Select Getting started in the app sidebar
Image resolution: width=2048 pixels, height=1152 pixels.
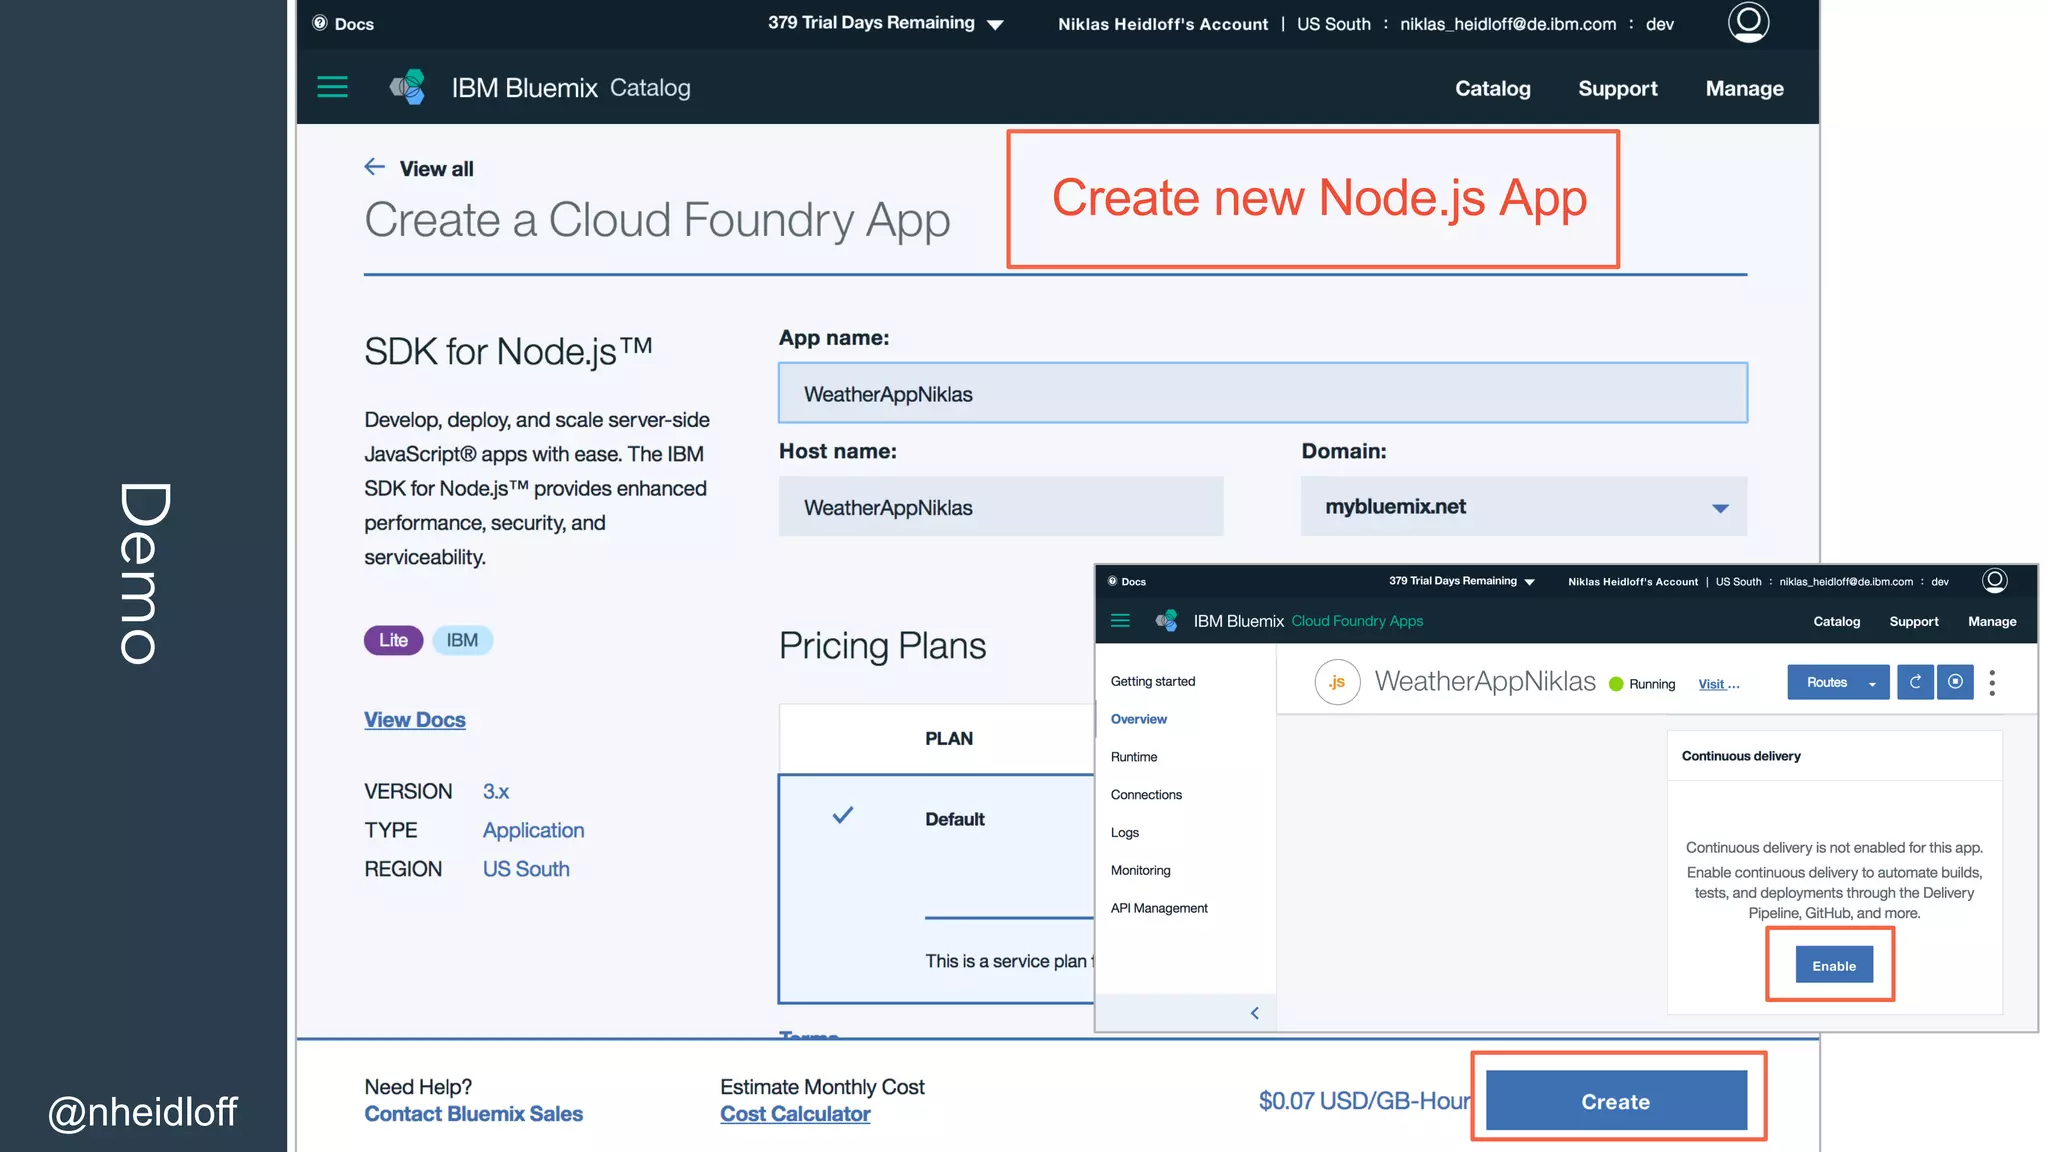click(x=1153, y=681)
